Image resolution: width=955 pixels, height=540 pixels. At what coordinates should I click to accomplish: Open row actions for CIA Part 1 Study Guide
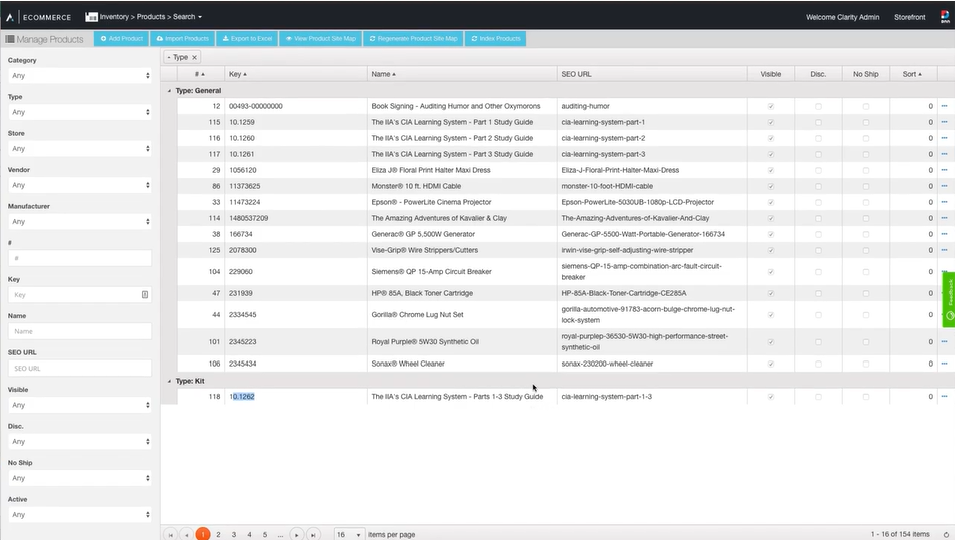945,122
